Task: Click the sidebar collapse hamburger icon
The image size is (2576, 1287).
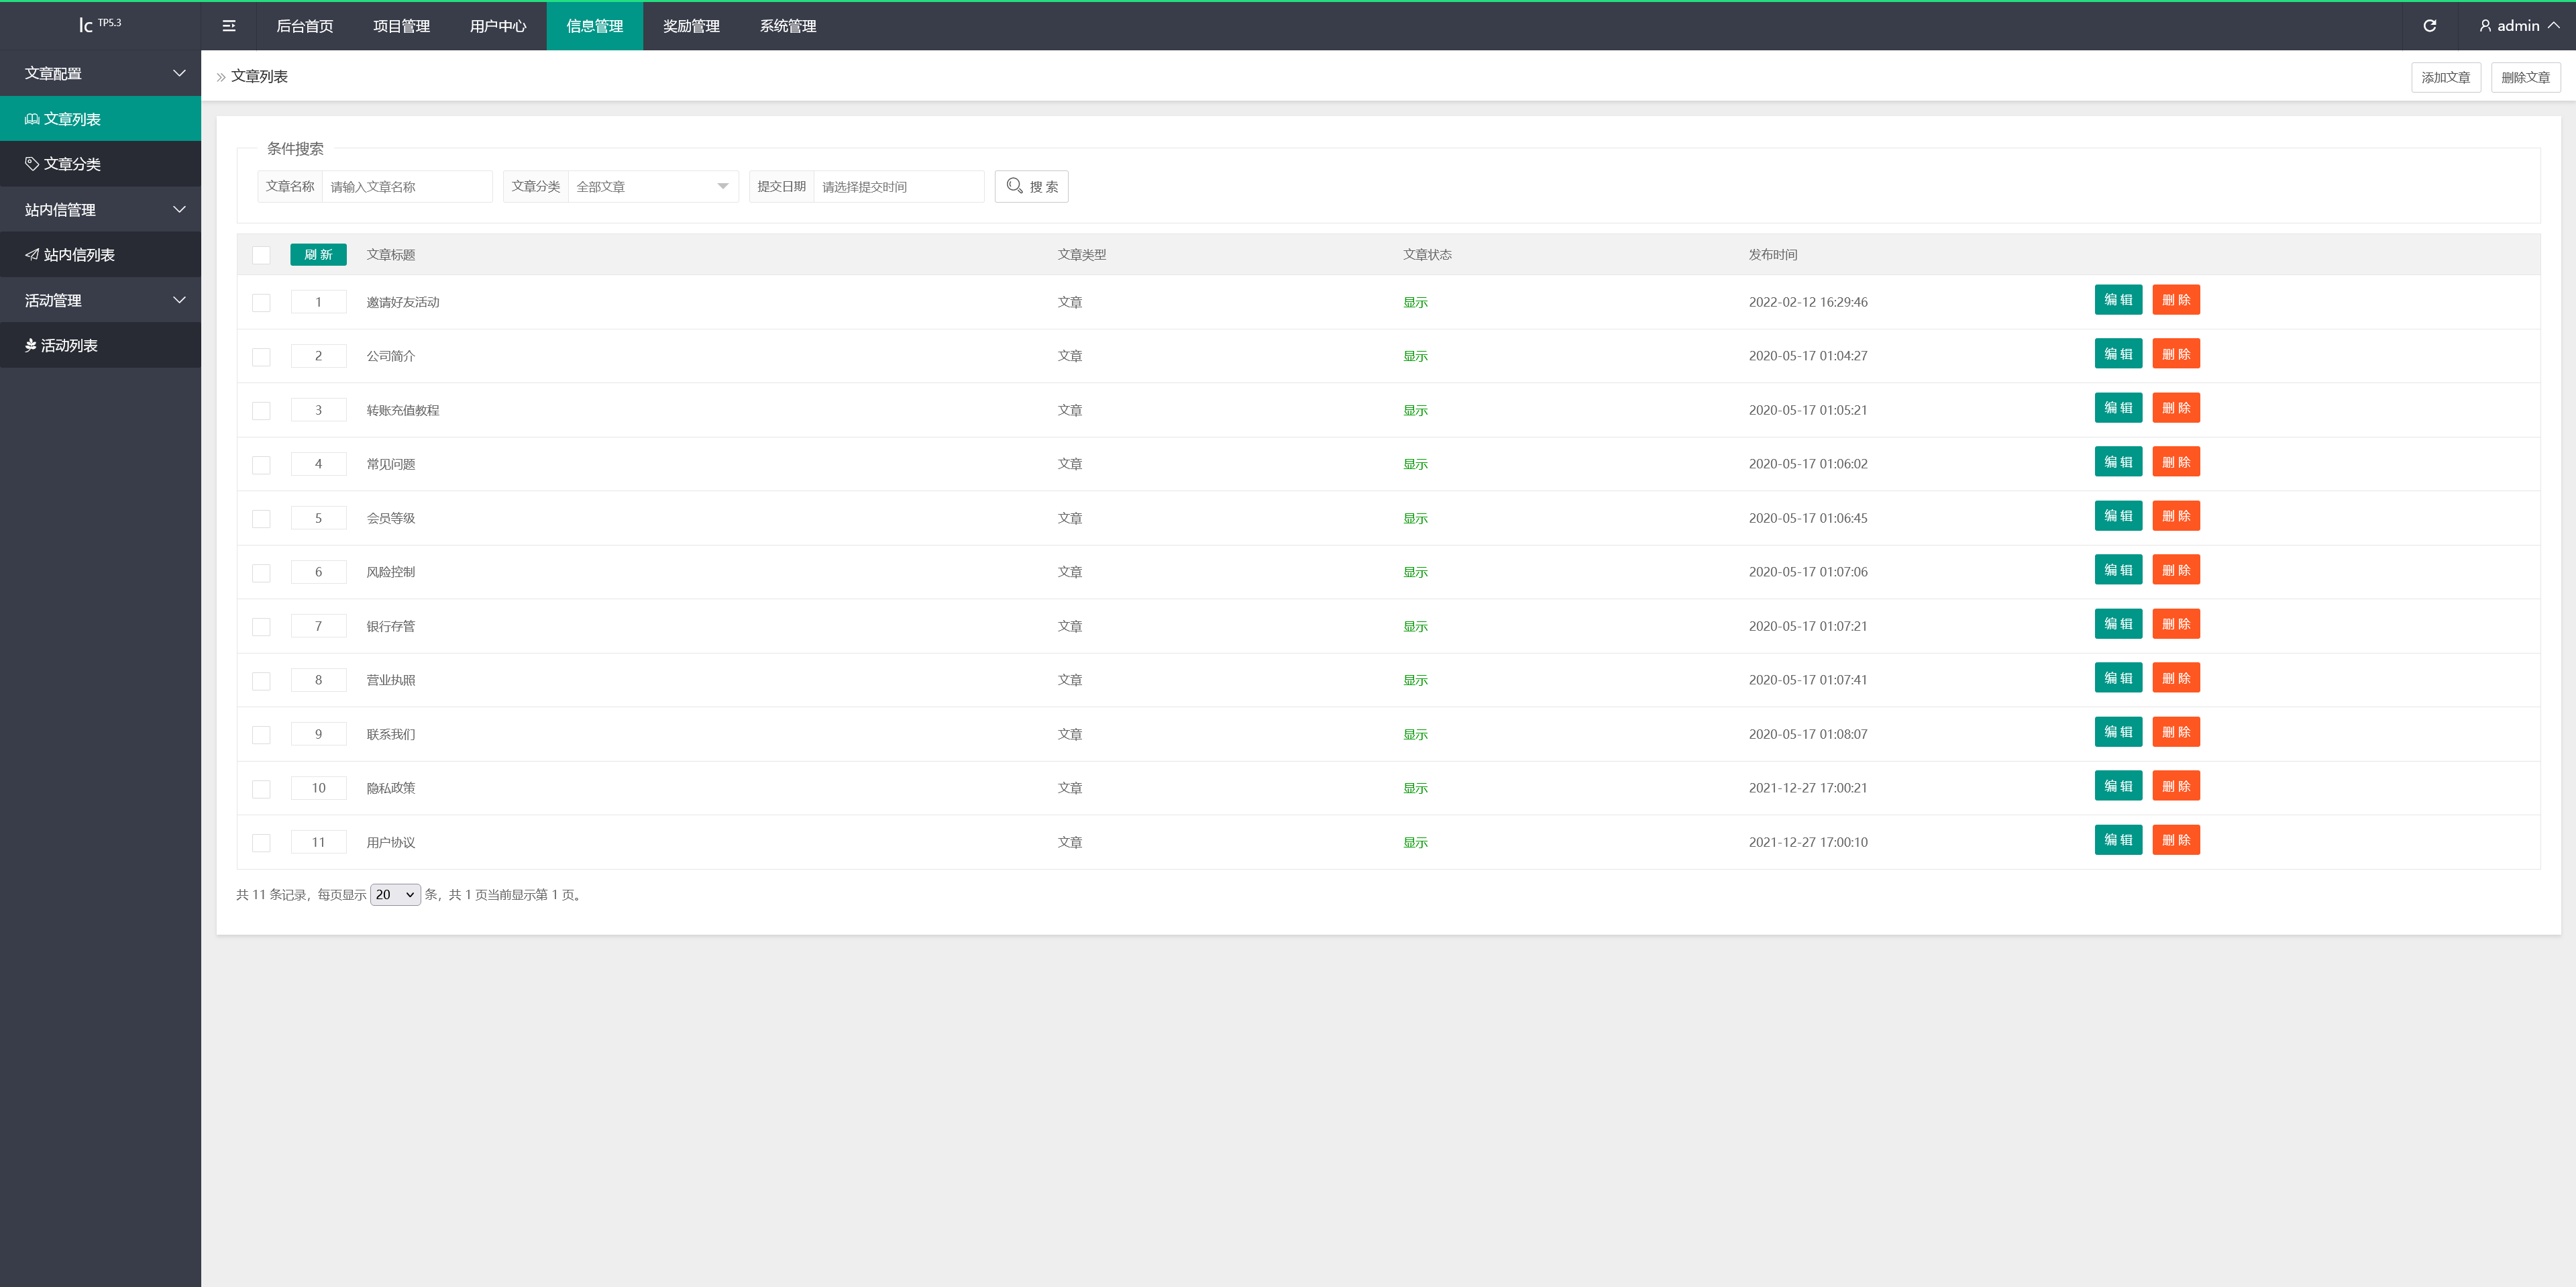Action: click(229, 26)
